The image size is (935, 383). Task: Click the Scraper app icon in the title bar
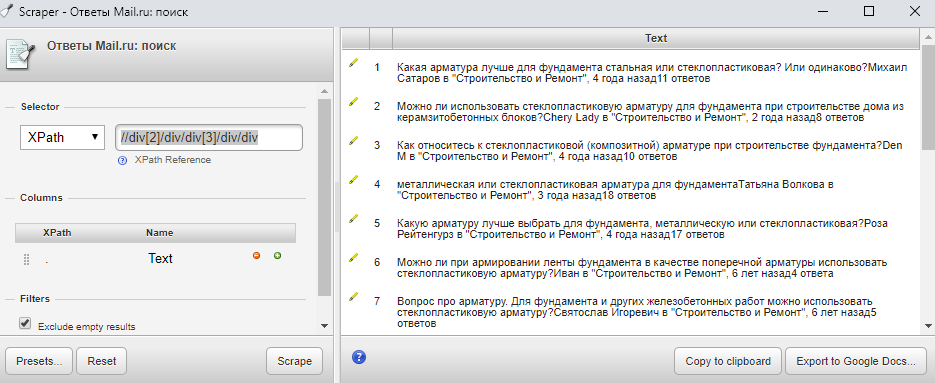[7, 11]
